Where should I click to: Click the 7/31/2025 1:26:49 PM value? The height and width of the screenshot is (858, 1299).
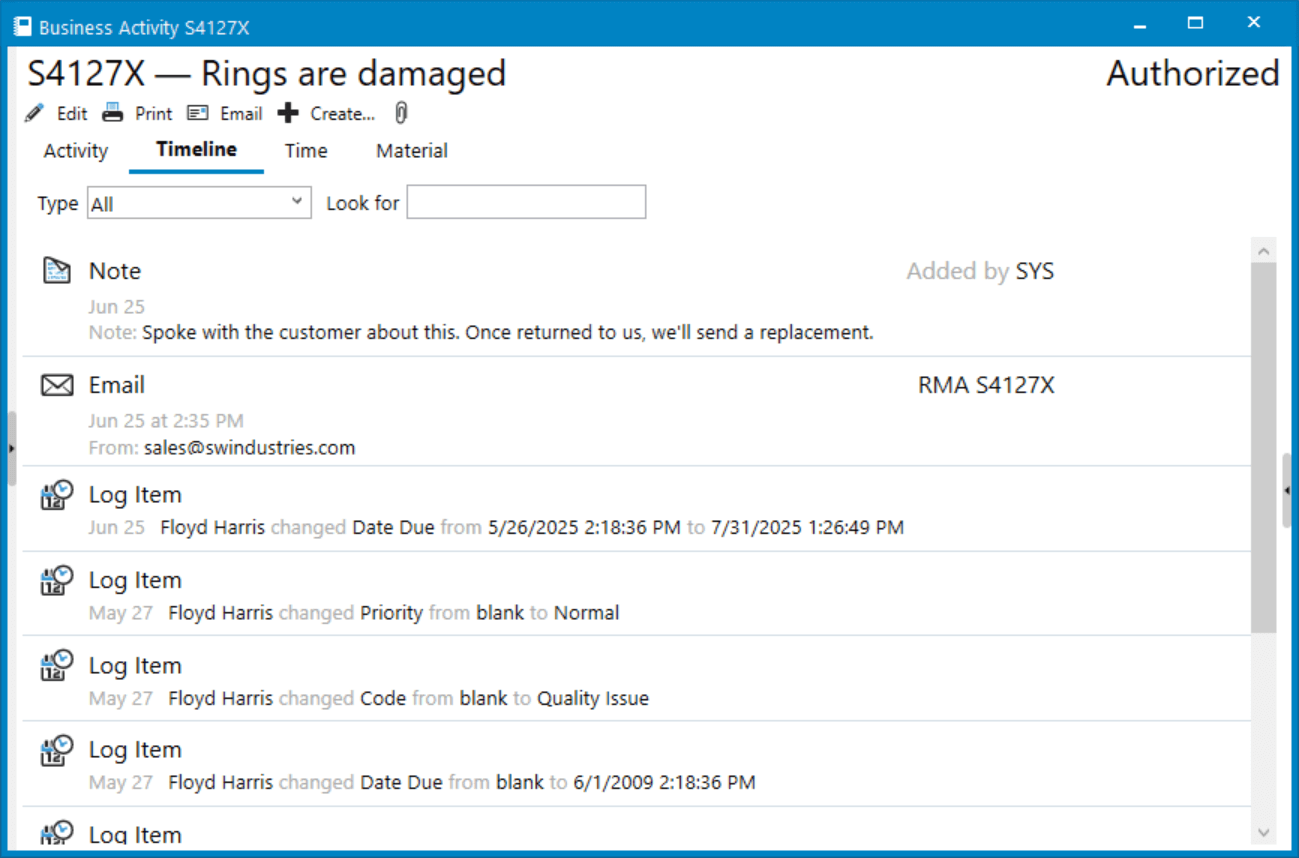[x=807, y=527]
